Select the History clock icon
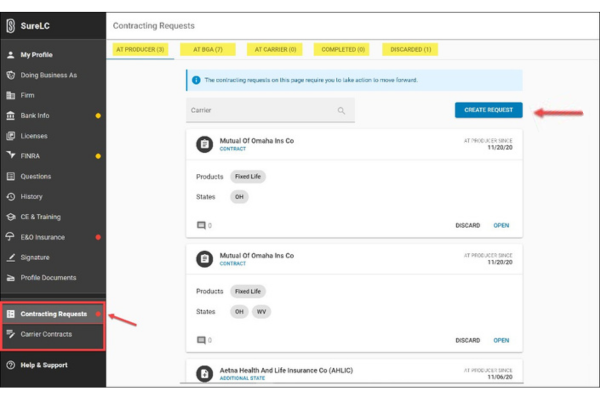Screen dimensions: 600x400 click(x=11, y=197)
